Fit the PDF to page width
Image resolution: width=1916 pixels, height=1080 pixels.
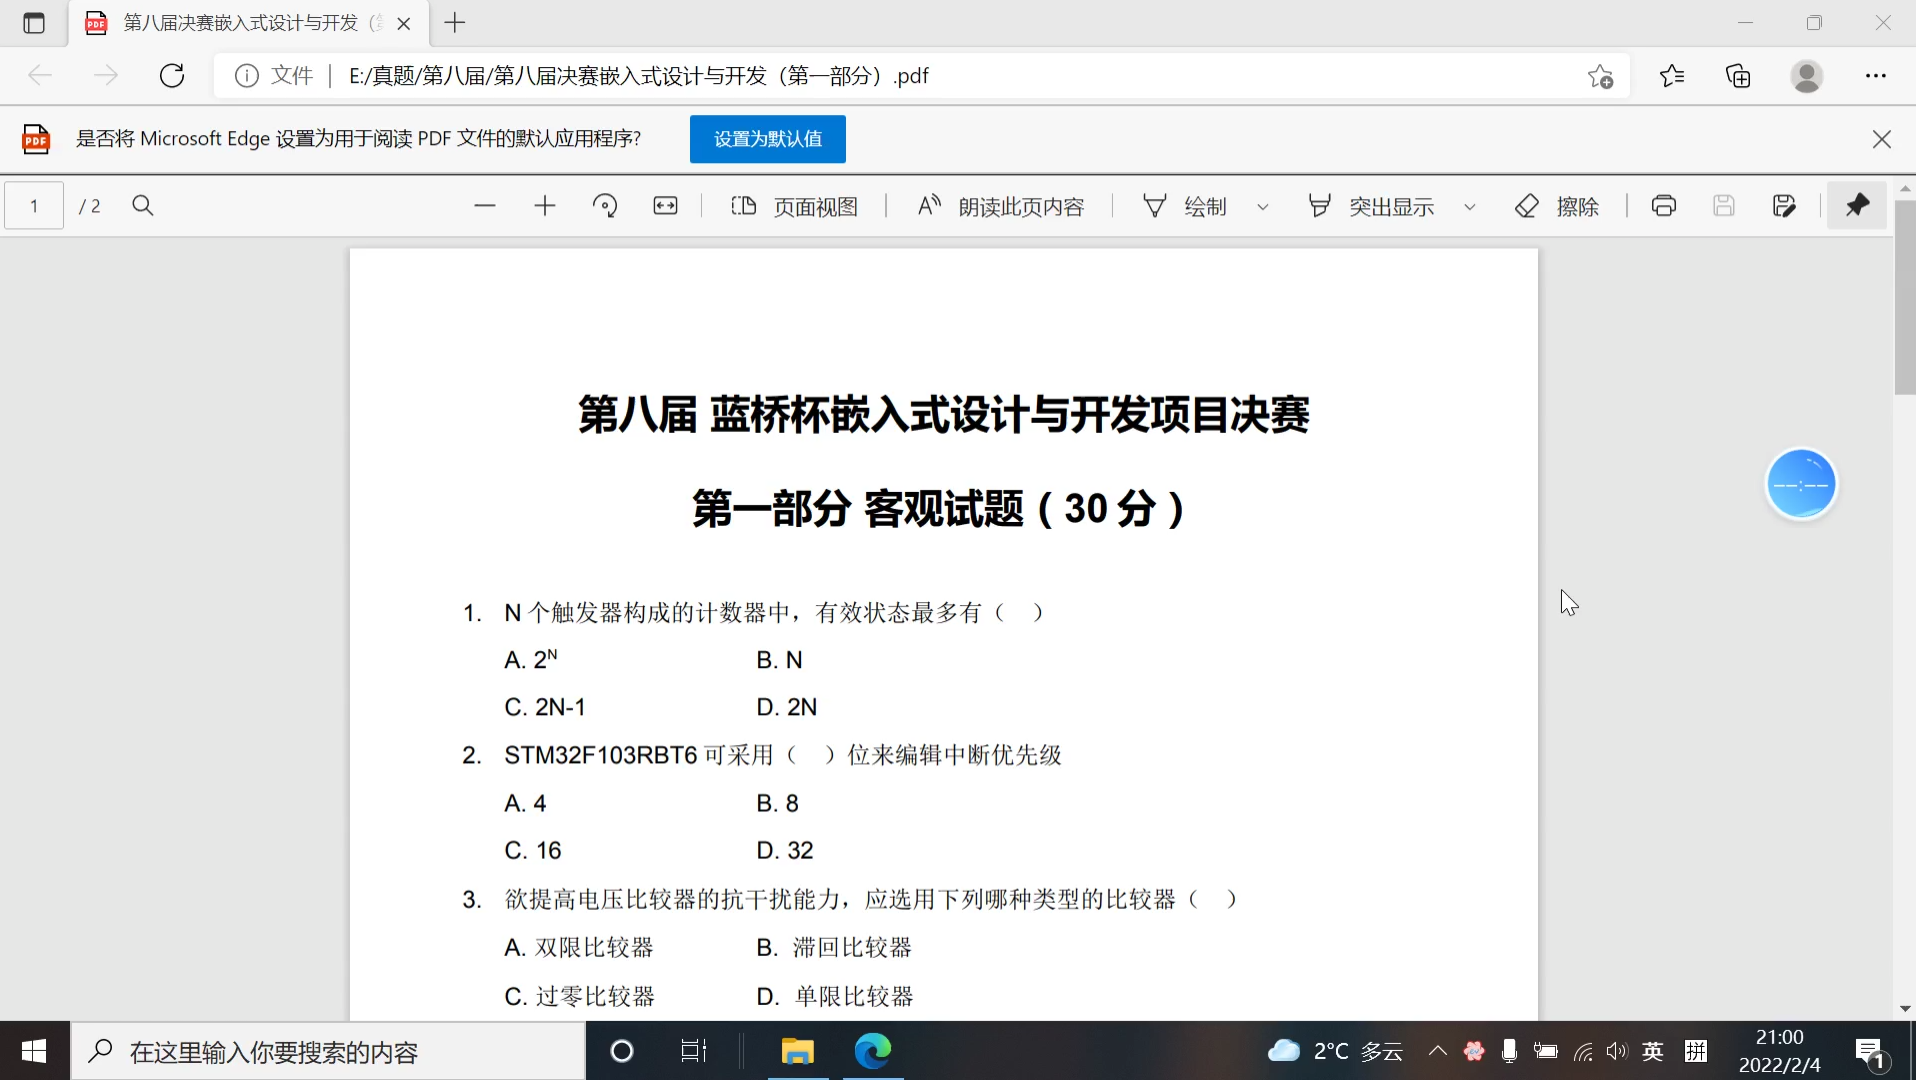(x=665, y=206)
